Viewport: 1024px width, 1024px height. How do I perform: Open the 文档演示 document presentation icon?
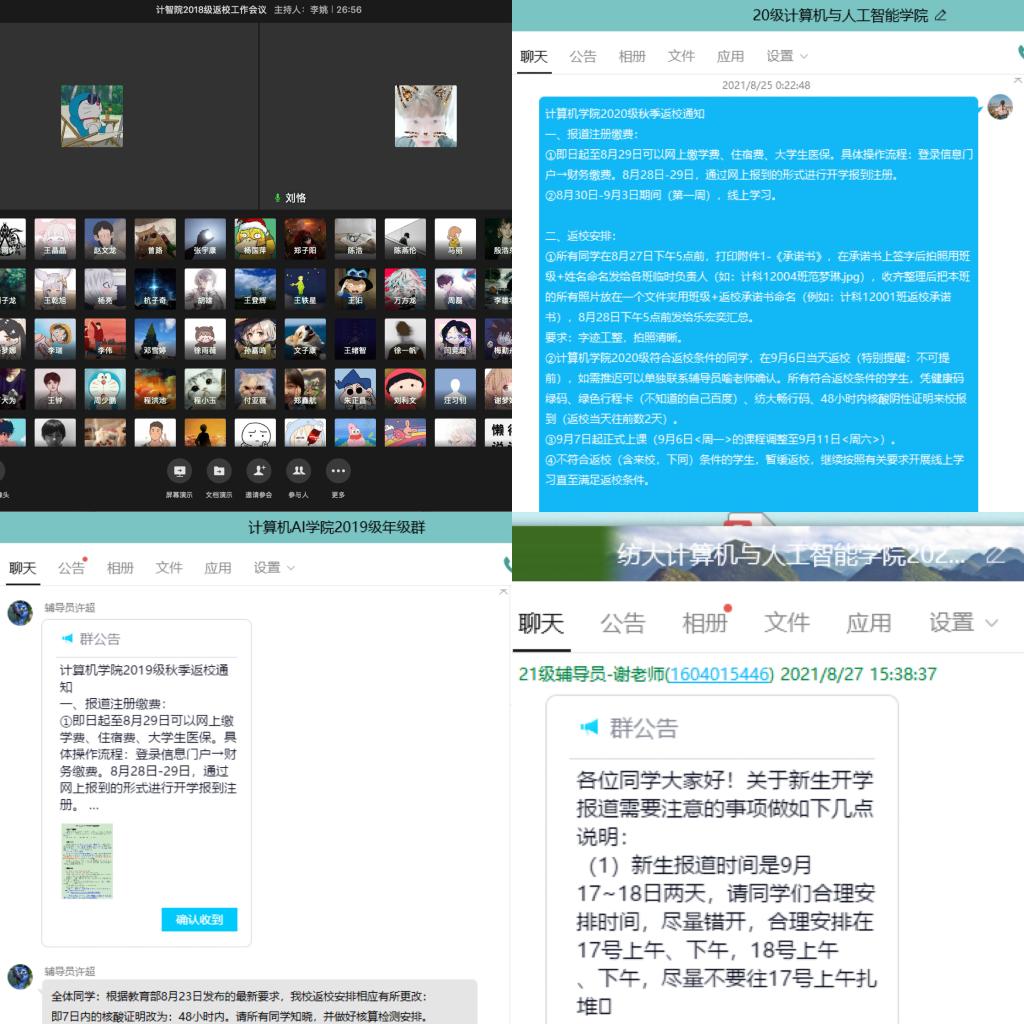tap(219, 471)
